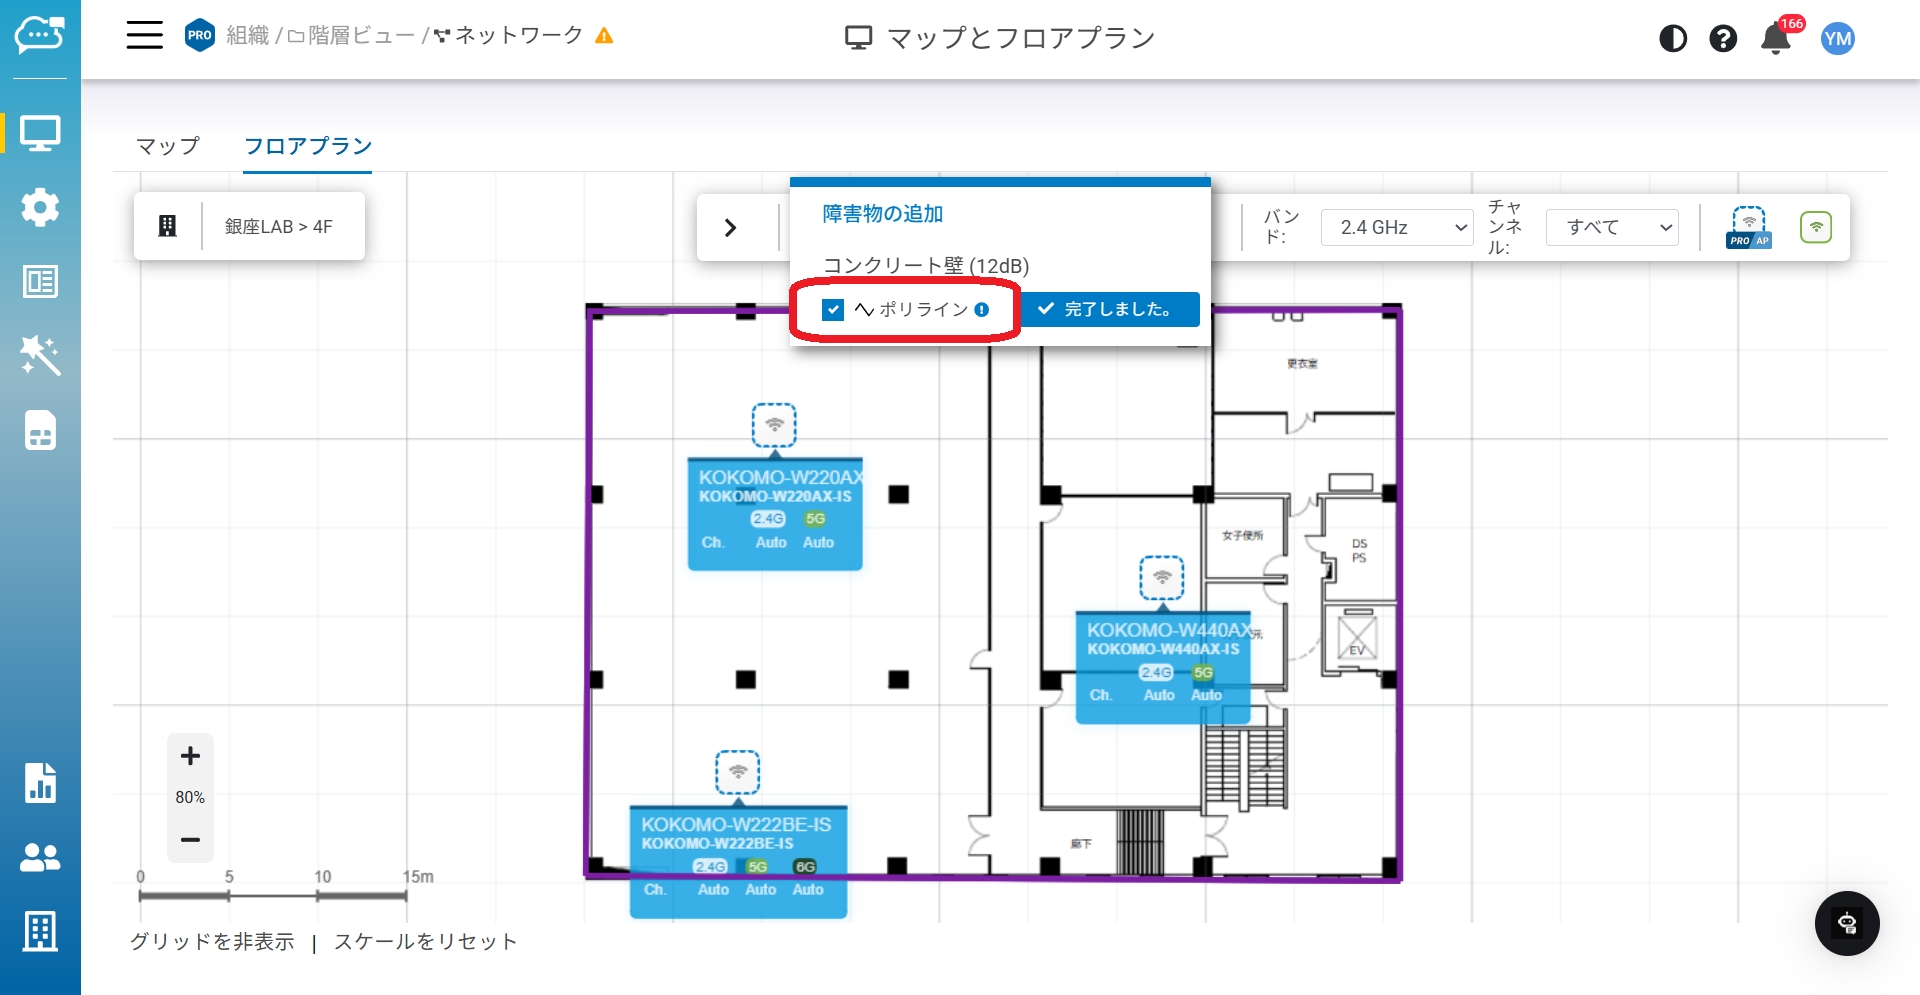The height and width of the screenshot is (995, 1920).
Task: Uncheck the ポリライン checkbox
Action: click(833, 310)
